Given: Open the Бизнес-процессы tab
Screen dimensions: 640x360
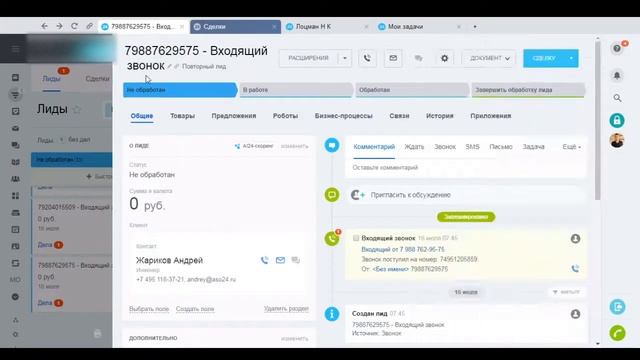Looking at the screenshot, I should (344, 116).
